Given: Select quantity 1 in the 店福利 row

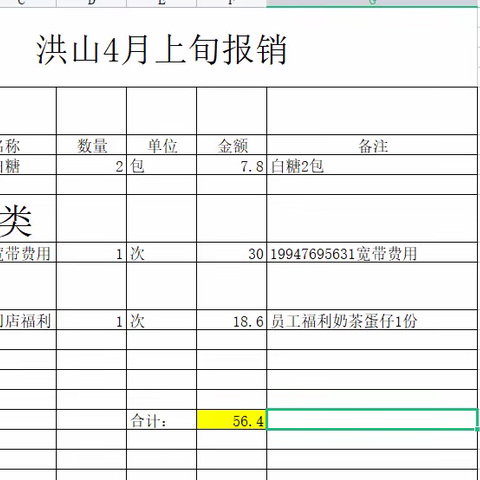Looking at the screenshot, I should point(92,320).
